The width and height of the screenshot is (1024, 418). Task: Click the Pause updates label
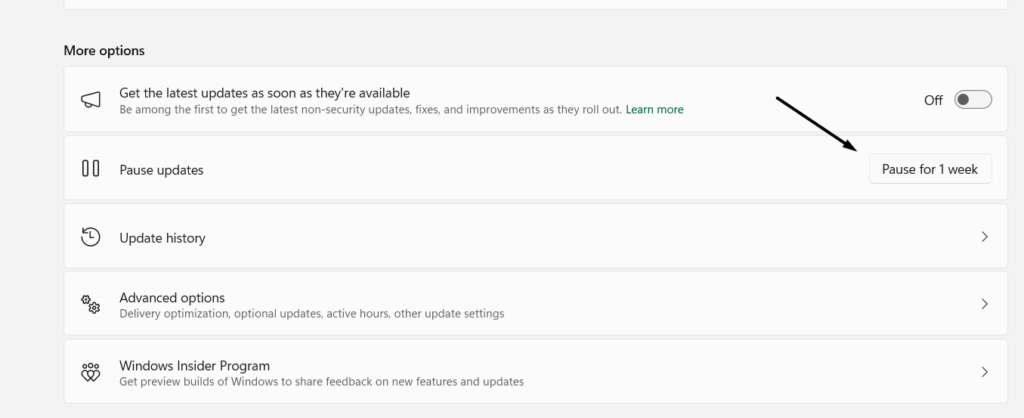tap(161, 170)
